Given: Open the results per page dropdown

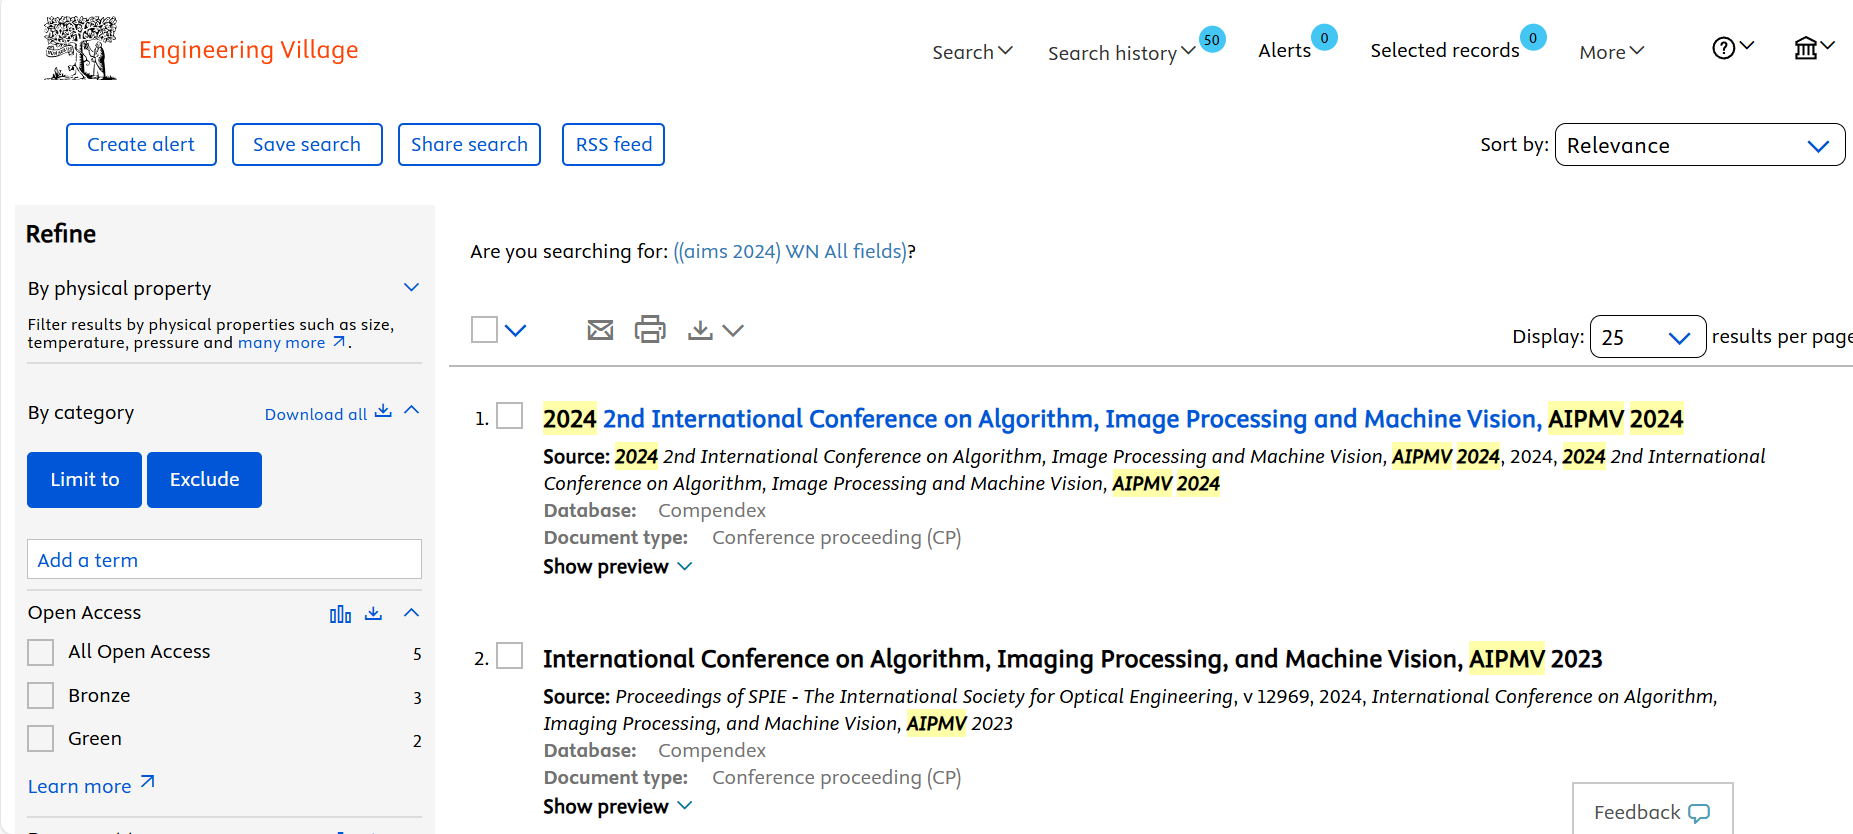Looking at the screenshot, I should click(x=1647, y=337).
